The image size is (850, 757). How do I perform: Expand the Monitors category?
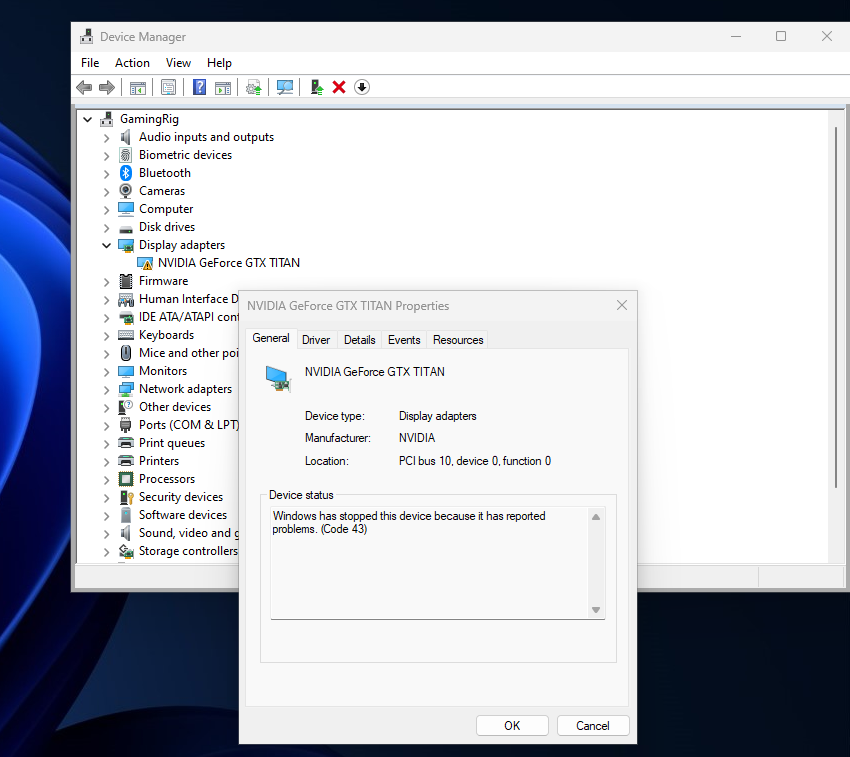[x=106, y=371]
